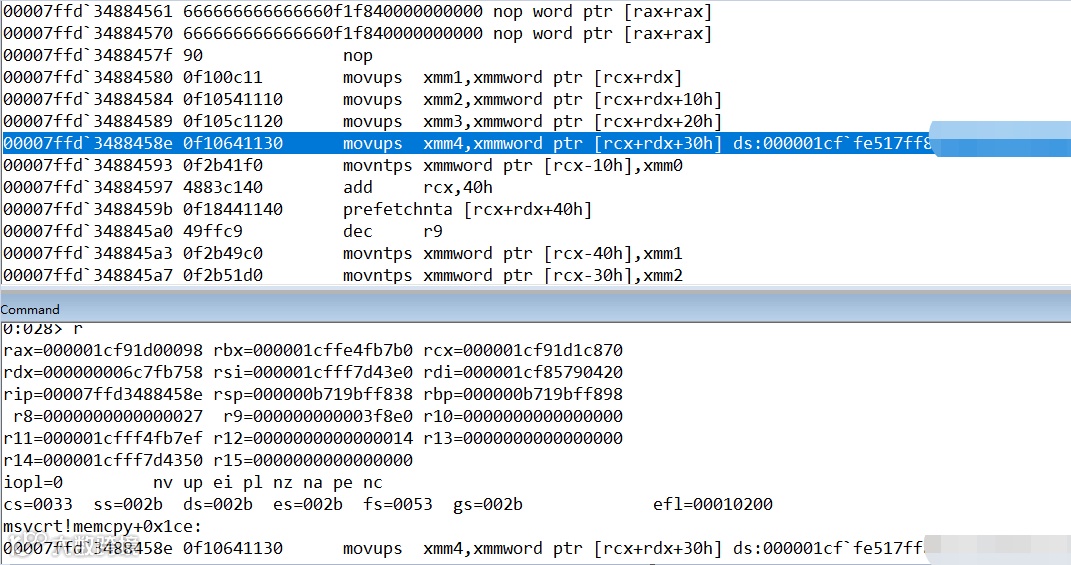Select the movups xmm1 instruction line
The image size is (1071, 565).
tap(343, 77)
